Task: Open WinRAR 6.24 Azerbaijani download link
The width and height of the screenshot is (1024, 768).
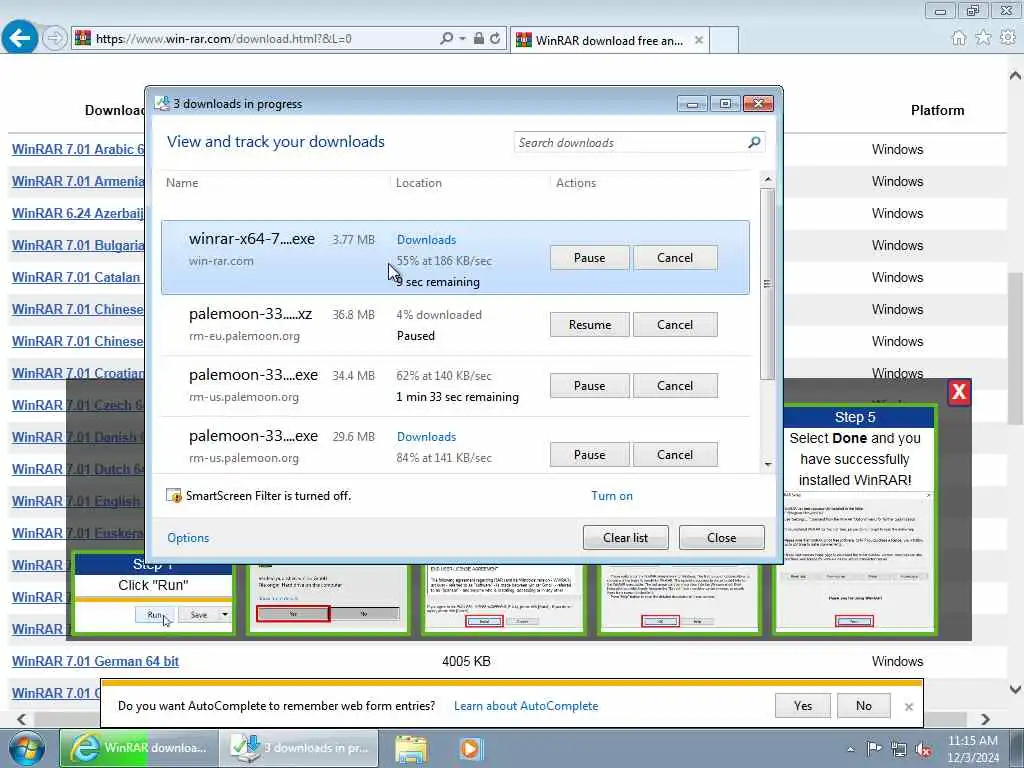Action: pyautogui.click(x=78, y=213)
